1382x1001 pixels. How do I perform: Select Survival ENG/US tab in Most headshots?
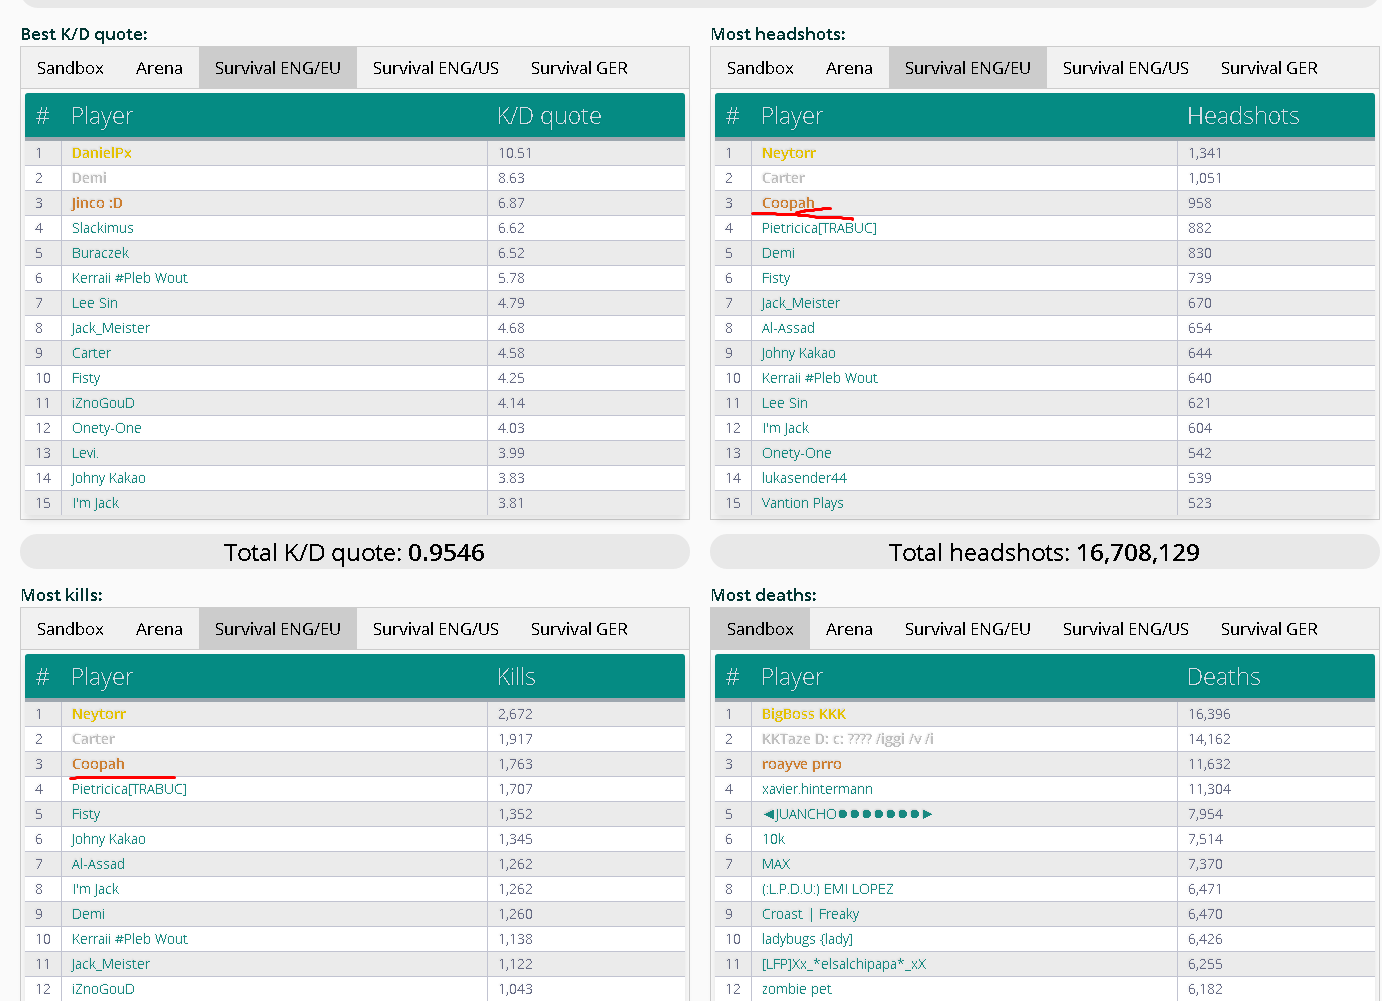(x=1125, y=68)
